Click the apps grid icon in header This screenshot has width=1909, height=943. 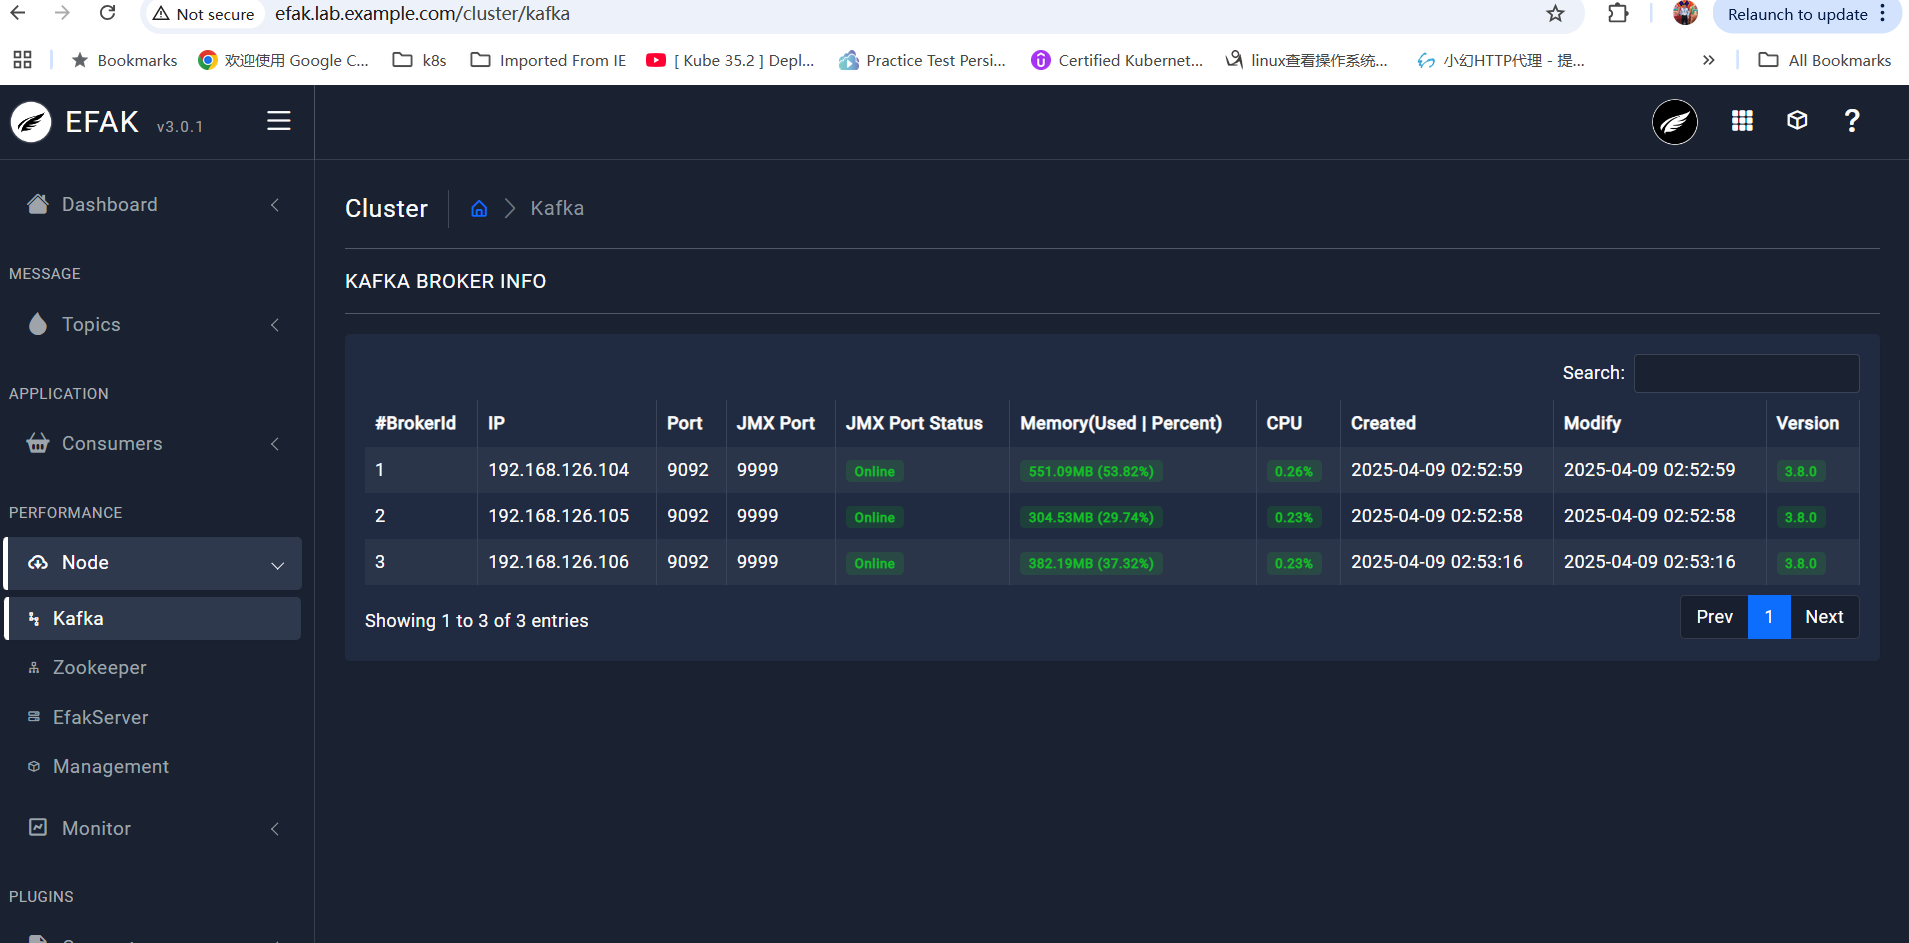click(1741, 121)
